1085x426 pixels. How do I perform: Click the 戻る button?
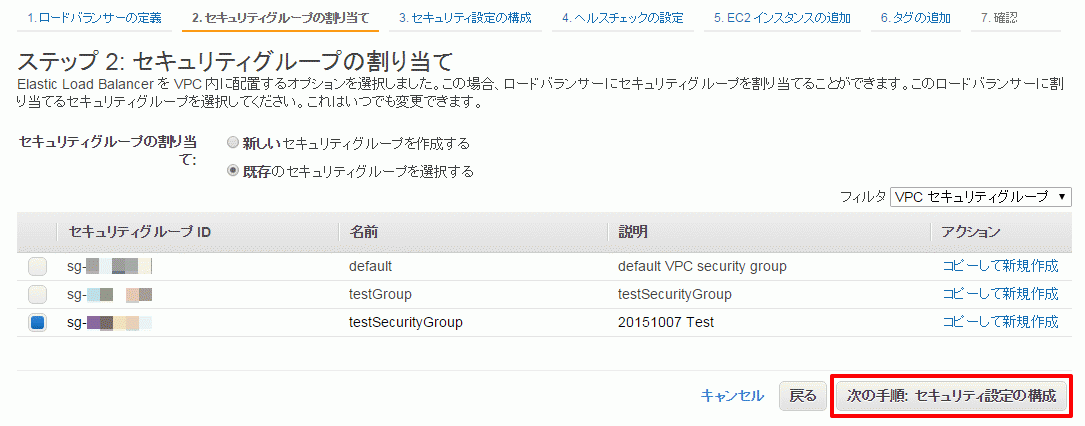(x=803, y=396)
